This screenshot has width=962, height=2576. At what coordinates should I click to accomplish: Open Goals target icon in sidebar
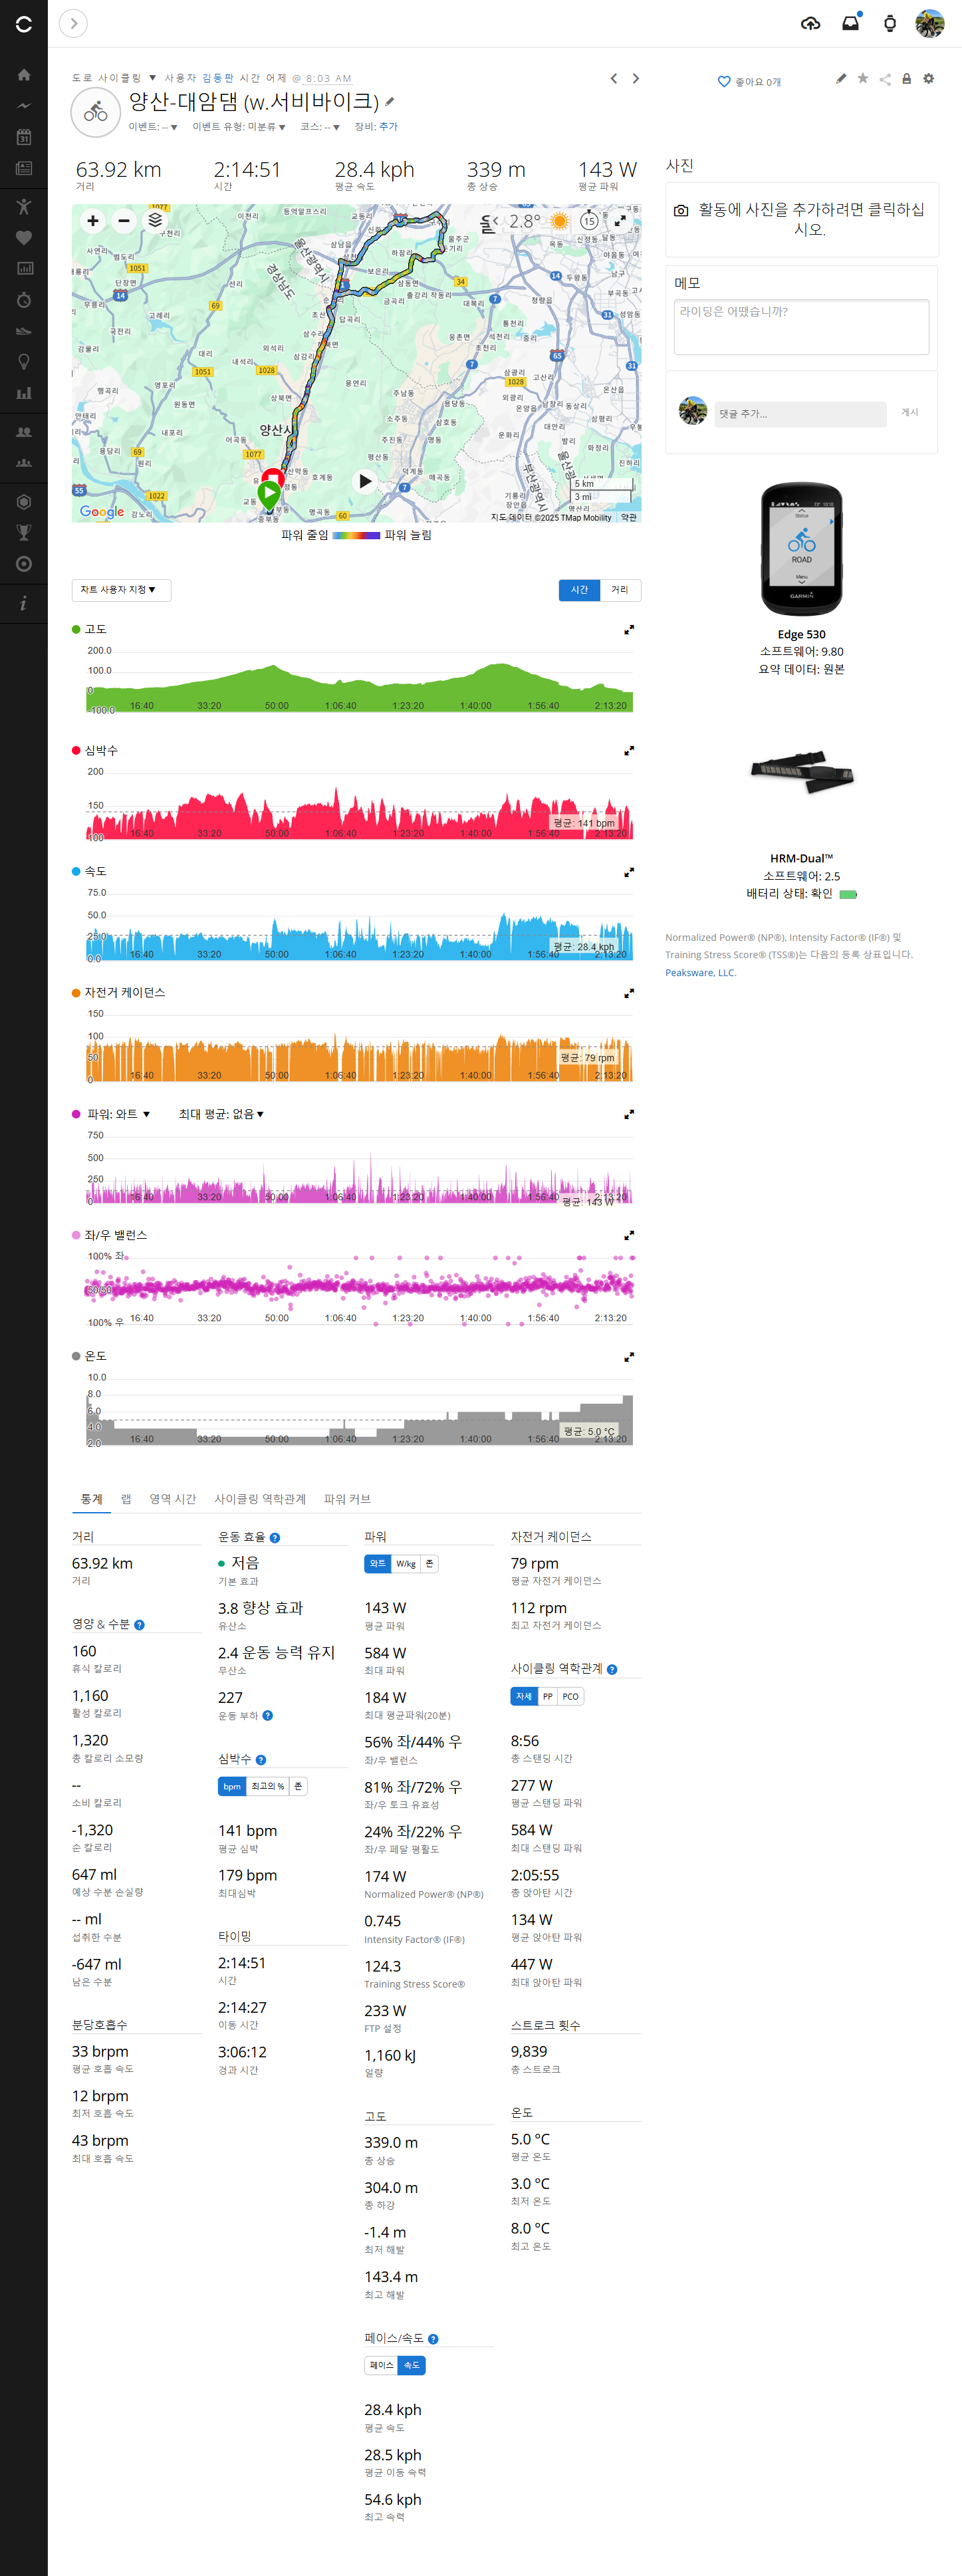pos(24,564)
